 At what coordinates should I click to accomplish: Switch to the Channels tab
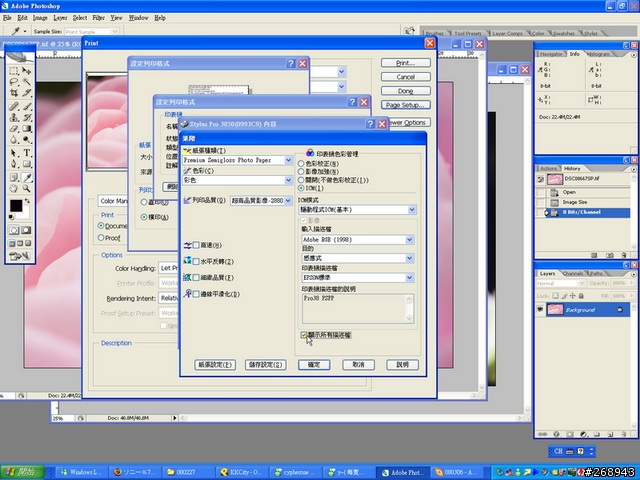point(572,273)
